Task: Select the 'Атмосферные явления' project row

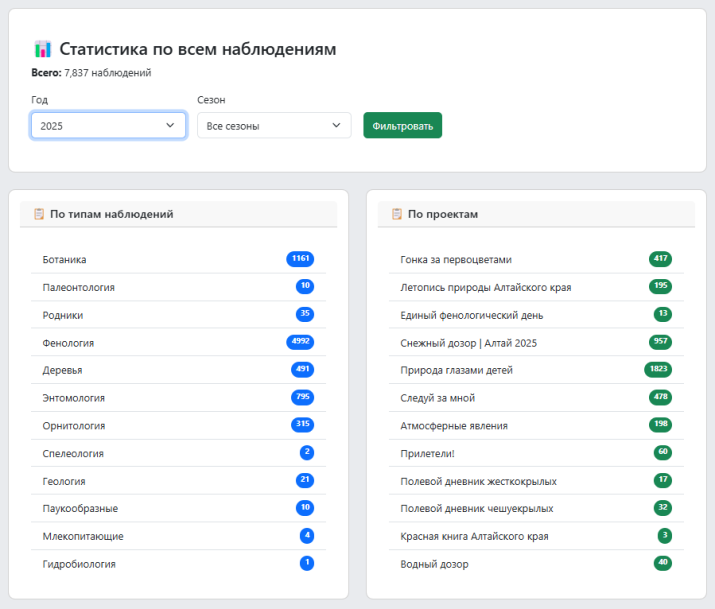Action: pyautogui.click(x=453, y=426)
